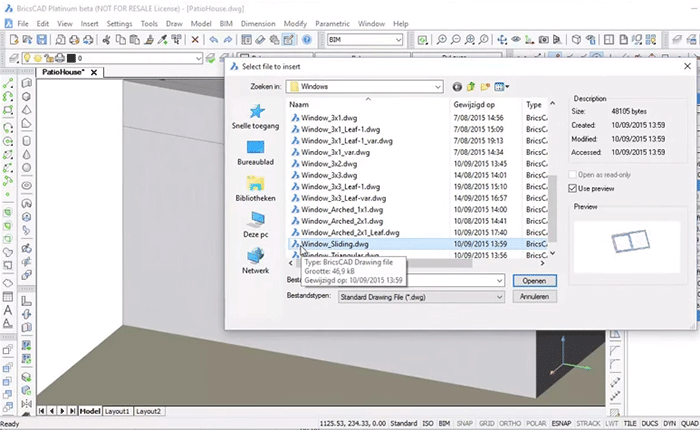Open the dialog's view menu dropdown arrow
700x430 pixels.
tap(507, 87)
